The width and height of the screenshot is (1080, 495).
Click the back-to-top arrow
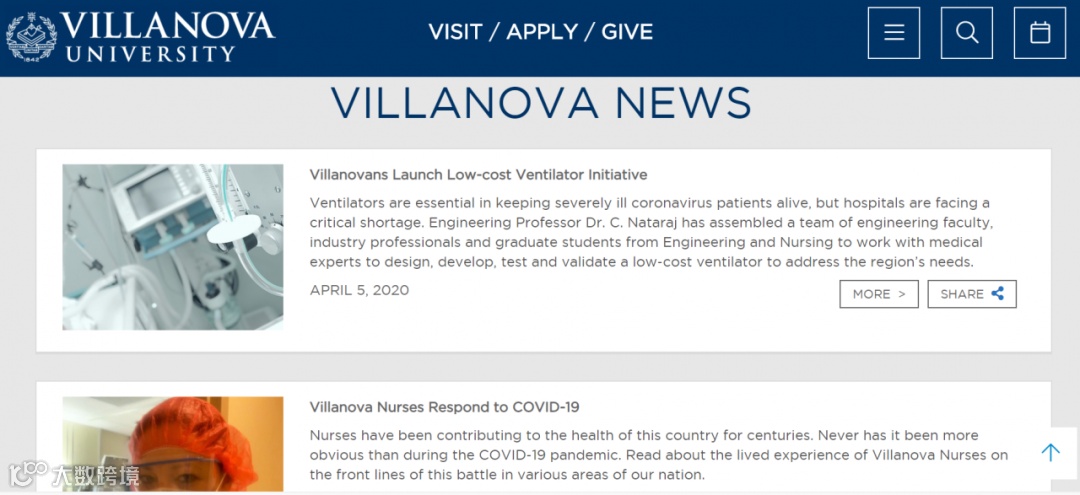[1050, 453]
